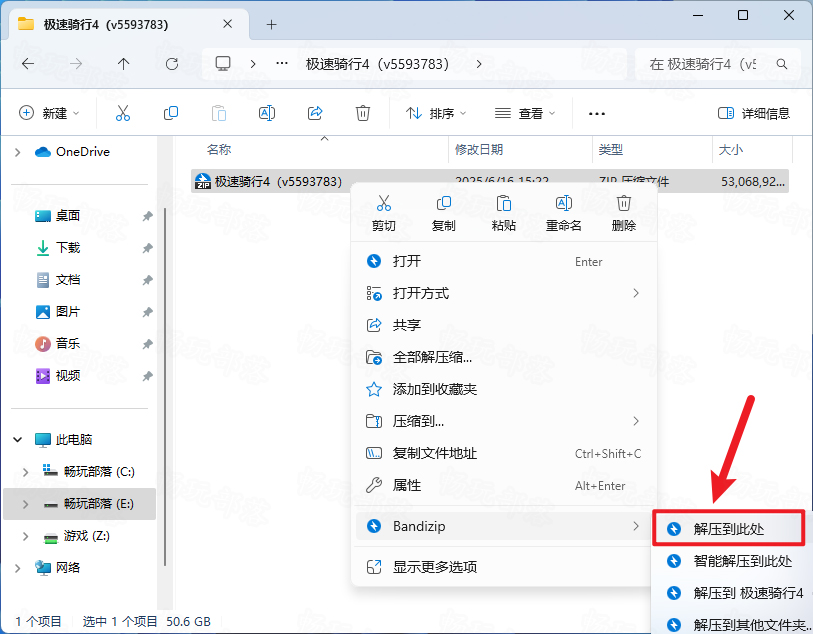Choose 显示更多选项 in the context menu
The height and width of the screenshot is (634, 813).
coord(503,567)
